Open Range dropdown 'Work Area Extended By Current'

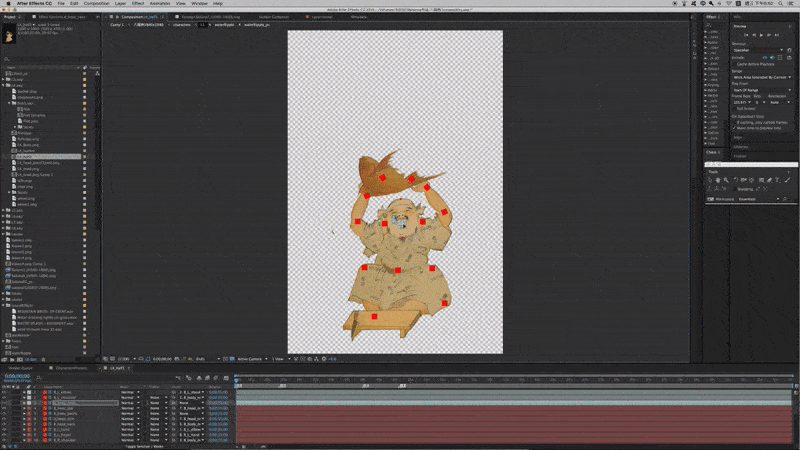pos(762,78)
